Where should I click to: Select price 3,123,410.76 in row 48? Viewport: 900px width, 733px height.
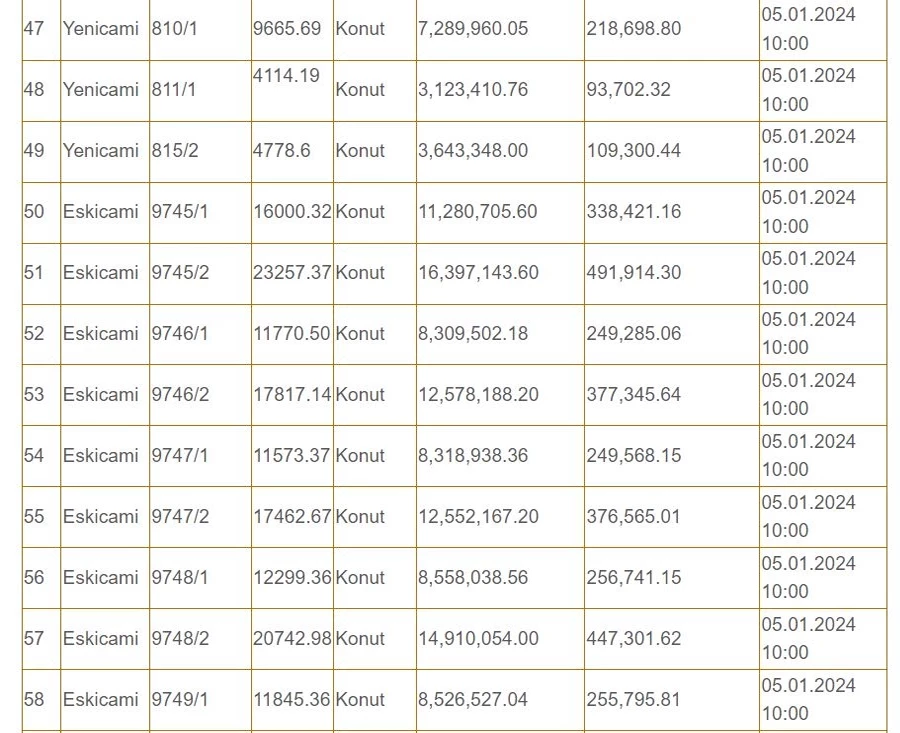pyautogui.click(x=472, y=90)
